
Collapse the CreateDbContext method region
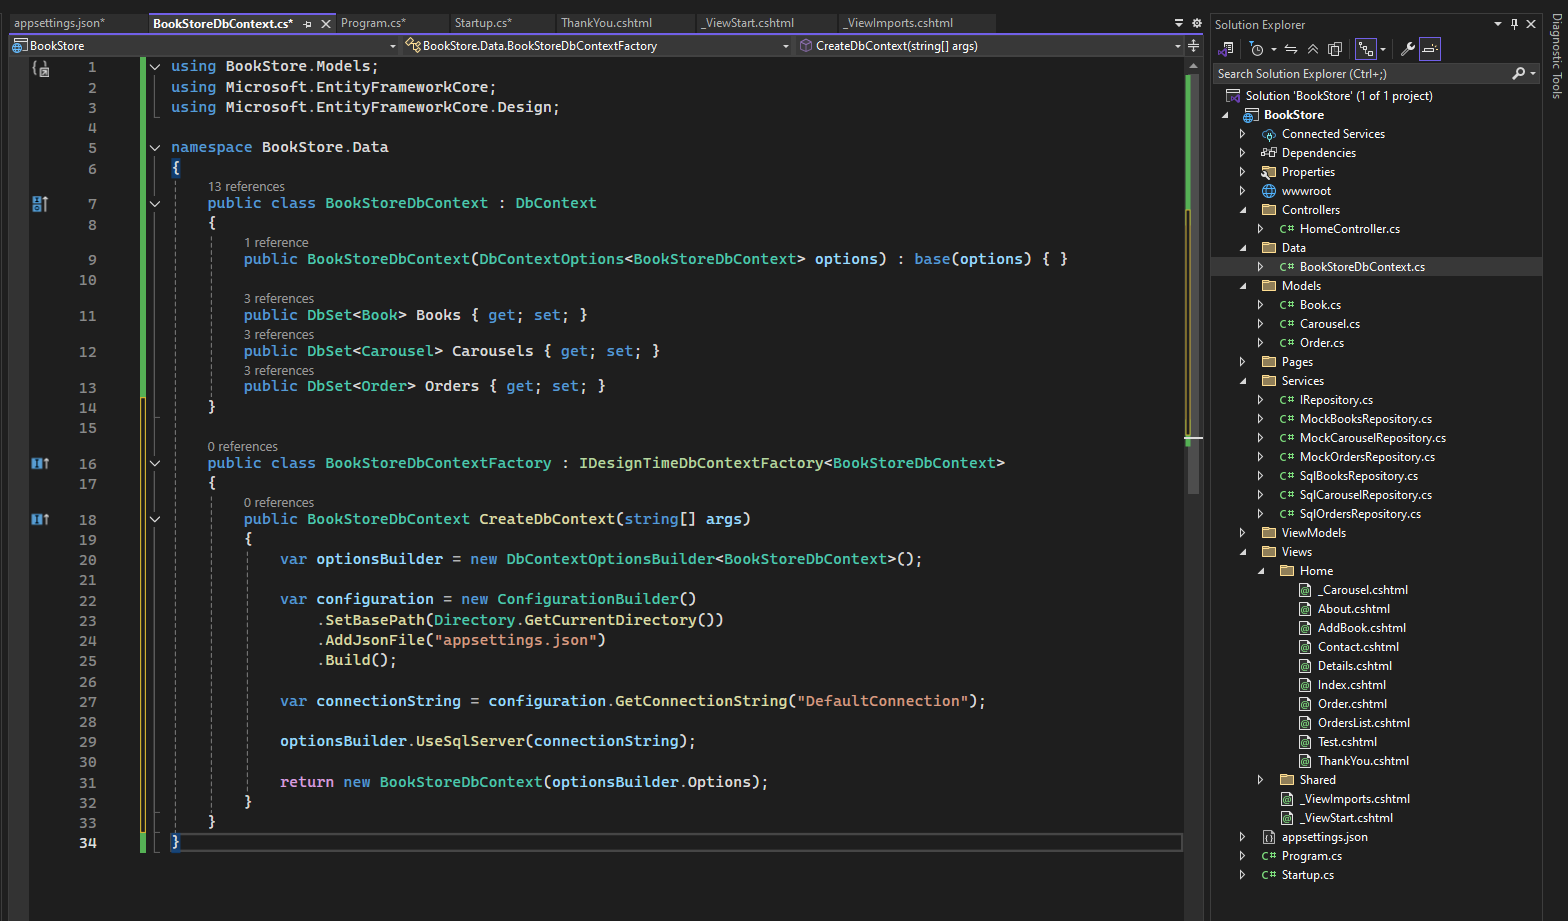pyautogui.click(x=155, y=520)
